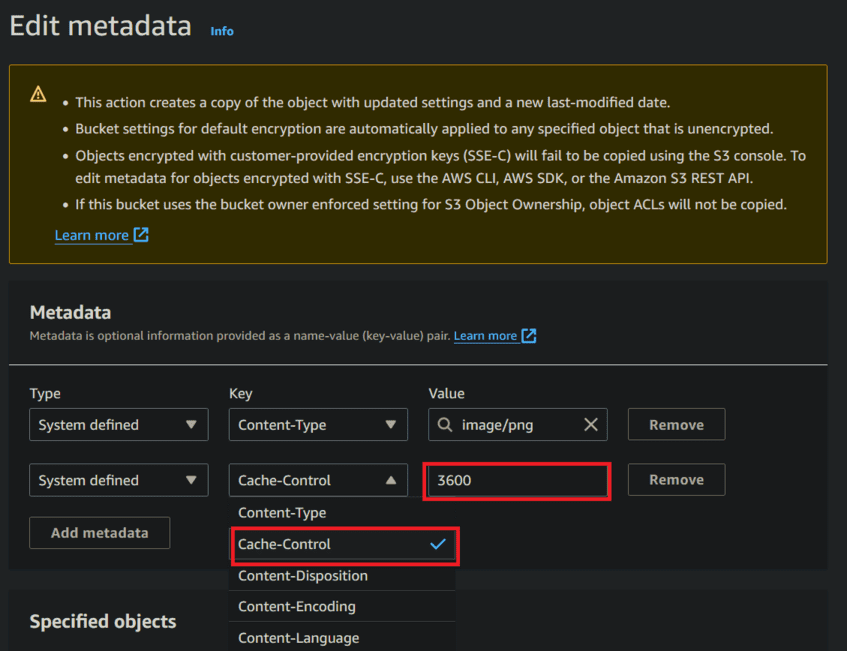Viewport: 847px width, 651px height.
Task: Open Learn more link under Metadata heading
Action: click(x=485, y=336)
